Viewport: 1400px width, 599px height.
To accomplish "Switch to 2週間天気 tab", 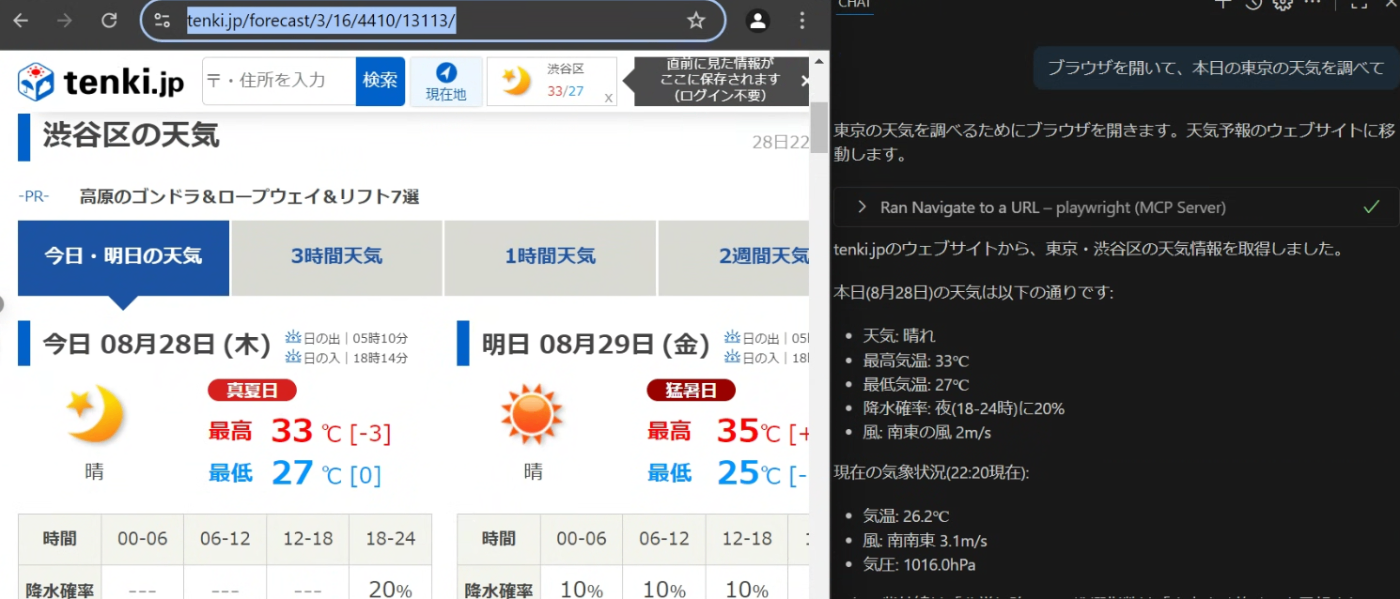I will [x=734, y=257].
